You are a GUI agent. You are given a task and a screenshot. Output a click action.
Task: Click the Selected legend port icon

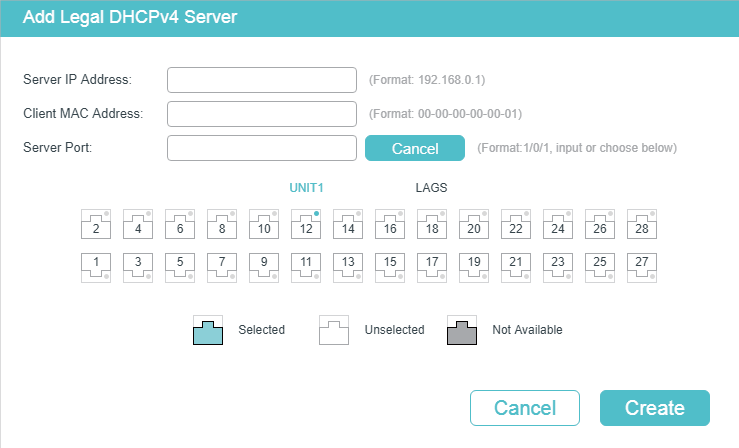(x=208, y=330)
